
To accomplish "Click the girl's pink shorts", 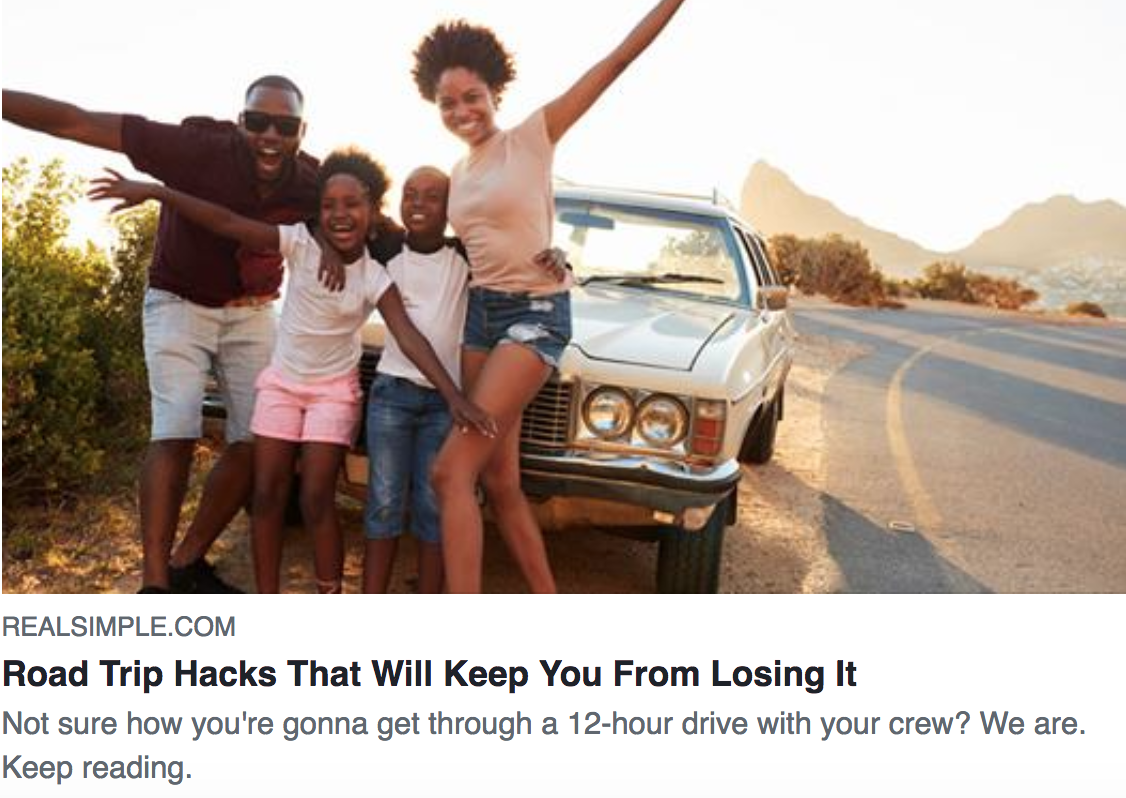I will point(307,405).
